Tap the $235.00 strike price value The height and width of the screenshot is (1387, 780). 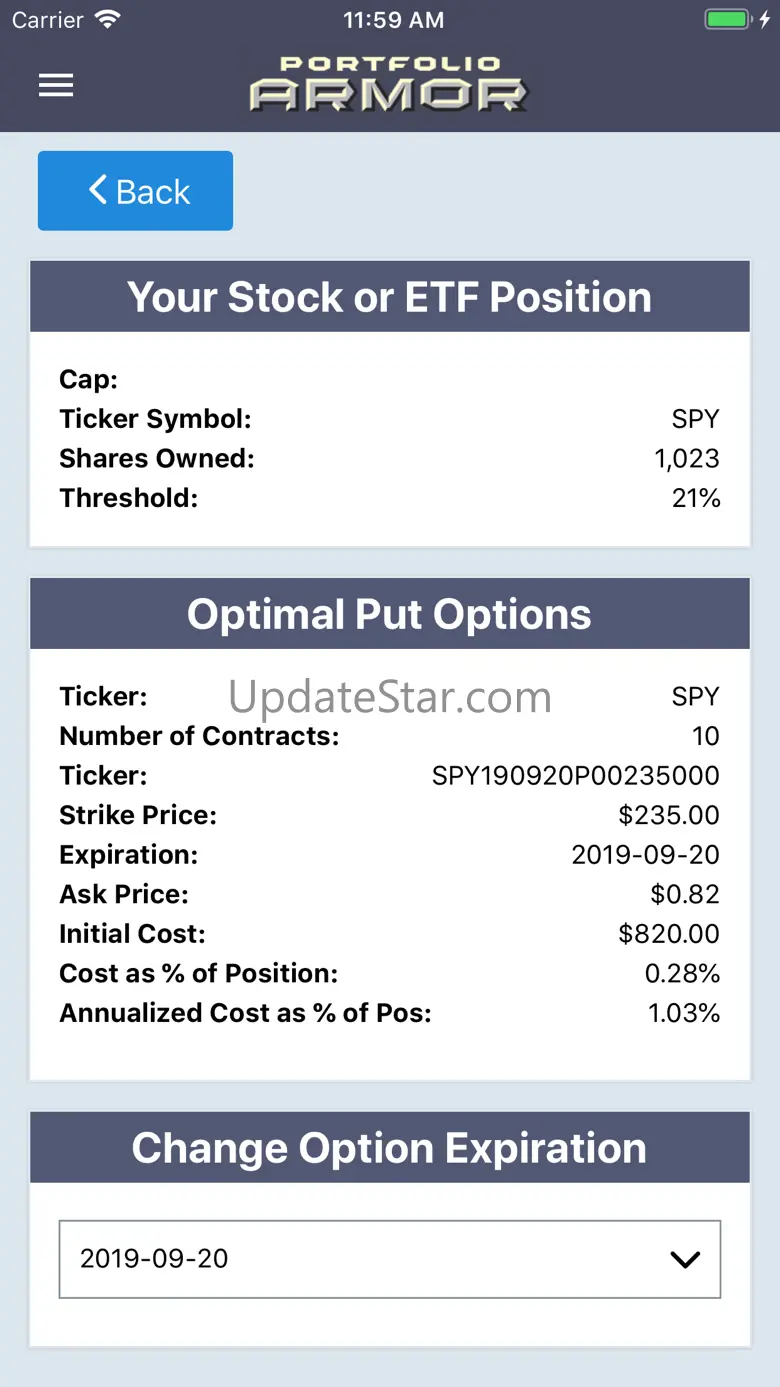[x=669, y=815]
